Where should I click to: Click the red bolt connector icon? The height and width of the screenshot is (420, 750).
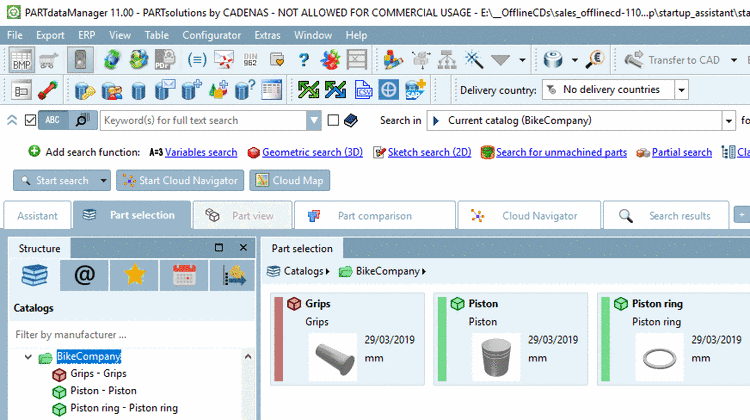48,90
